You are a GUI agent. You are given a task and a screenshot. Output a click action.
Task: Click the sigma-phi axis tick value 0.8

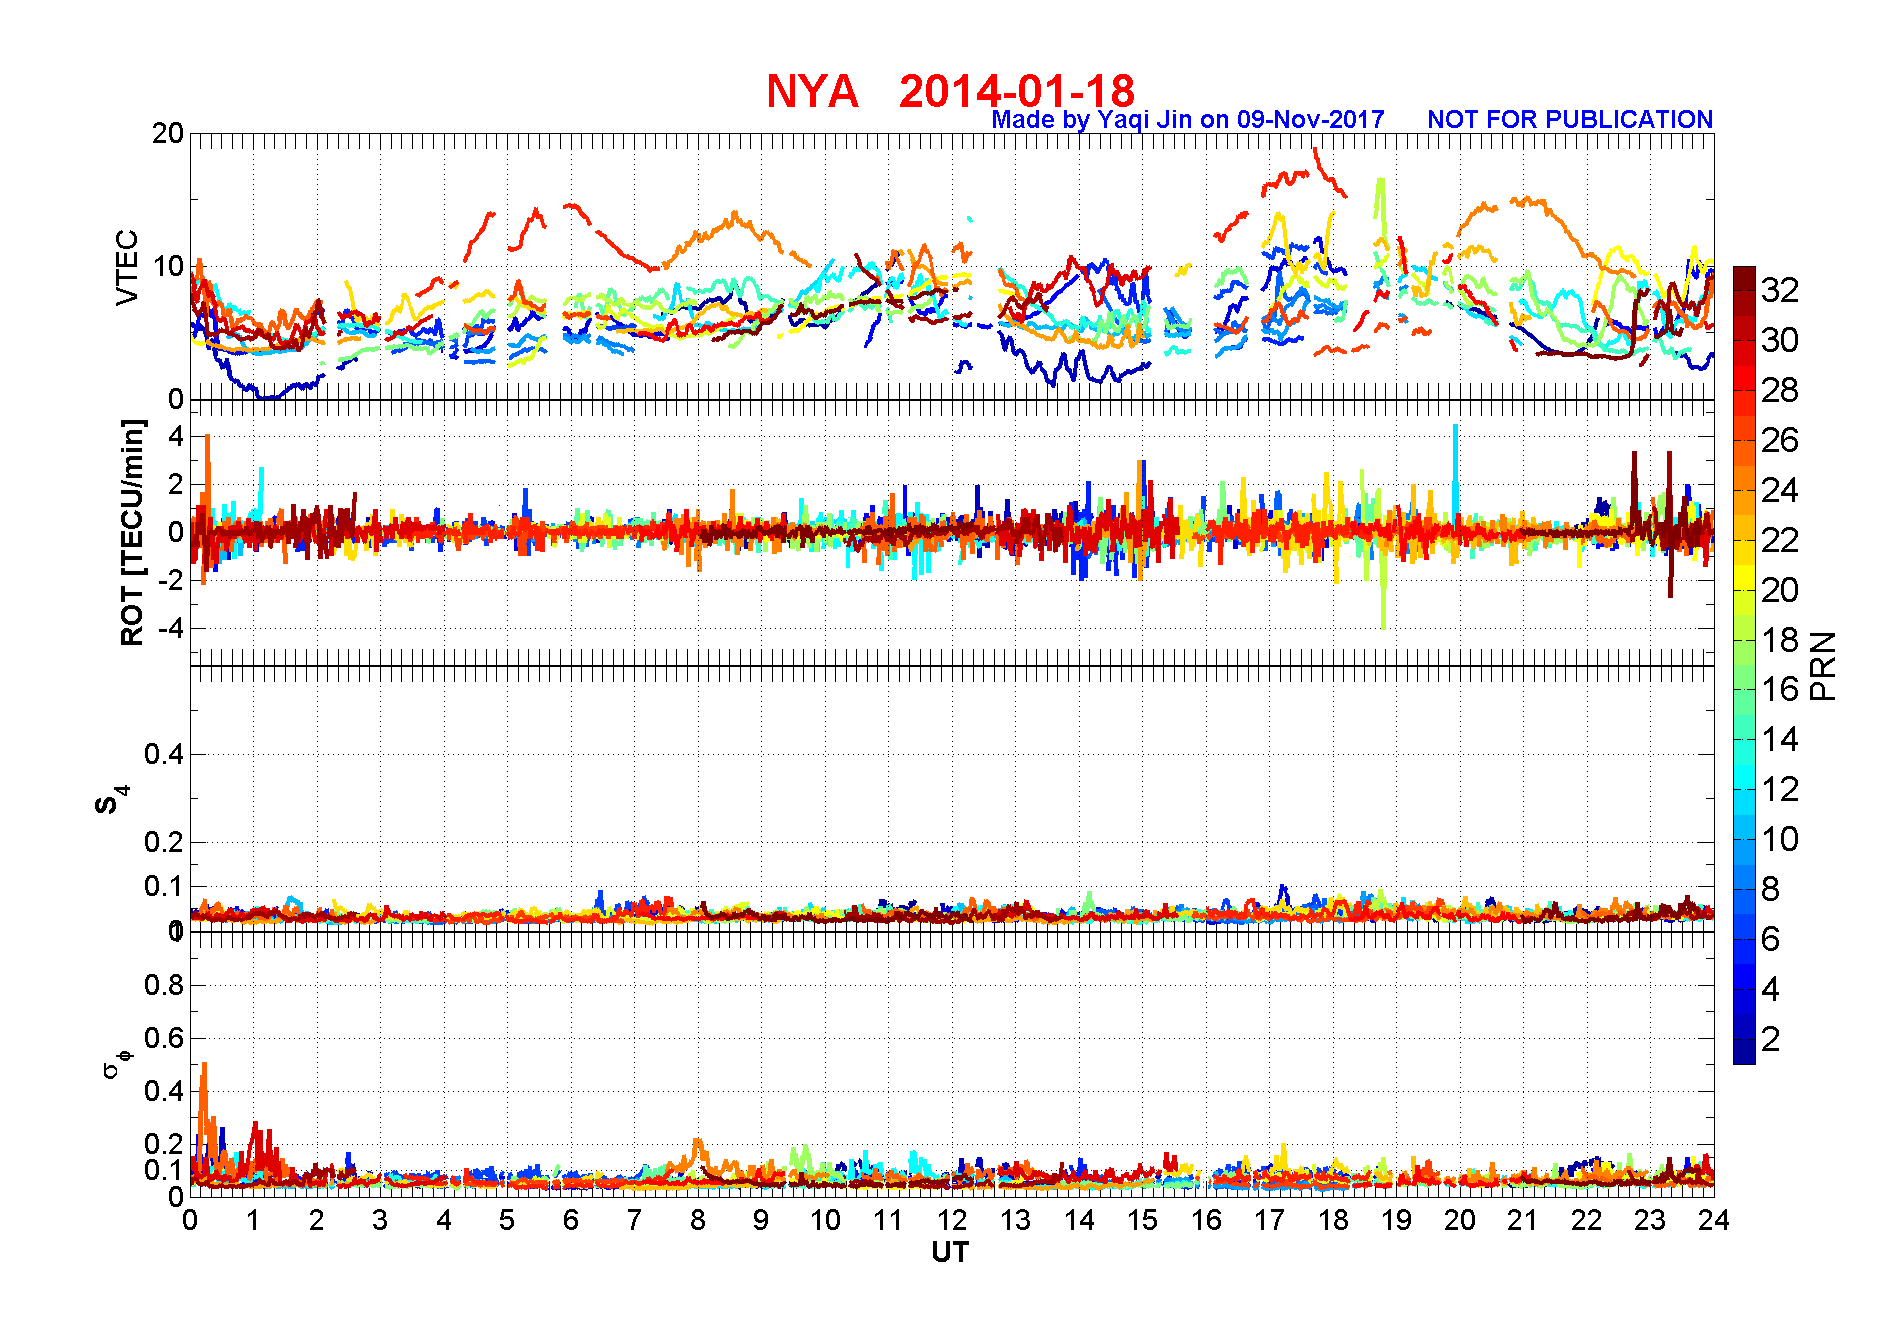tap(164, 985)
